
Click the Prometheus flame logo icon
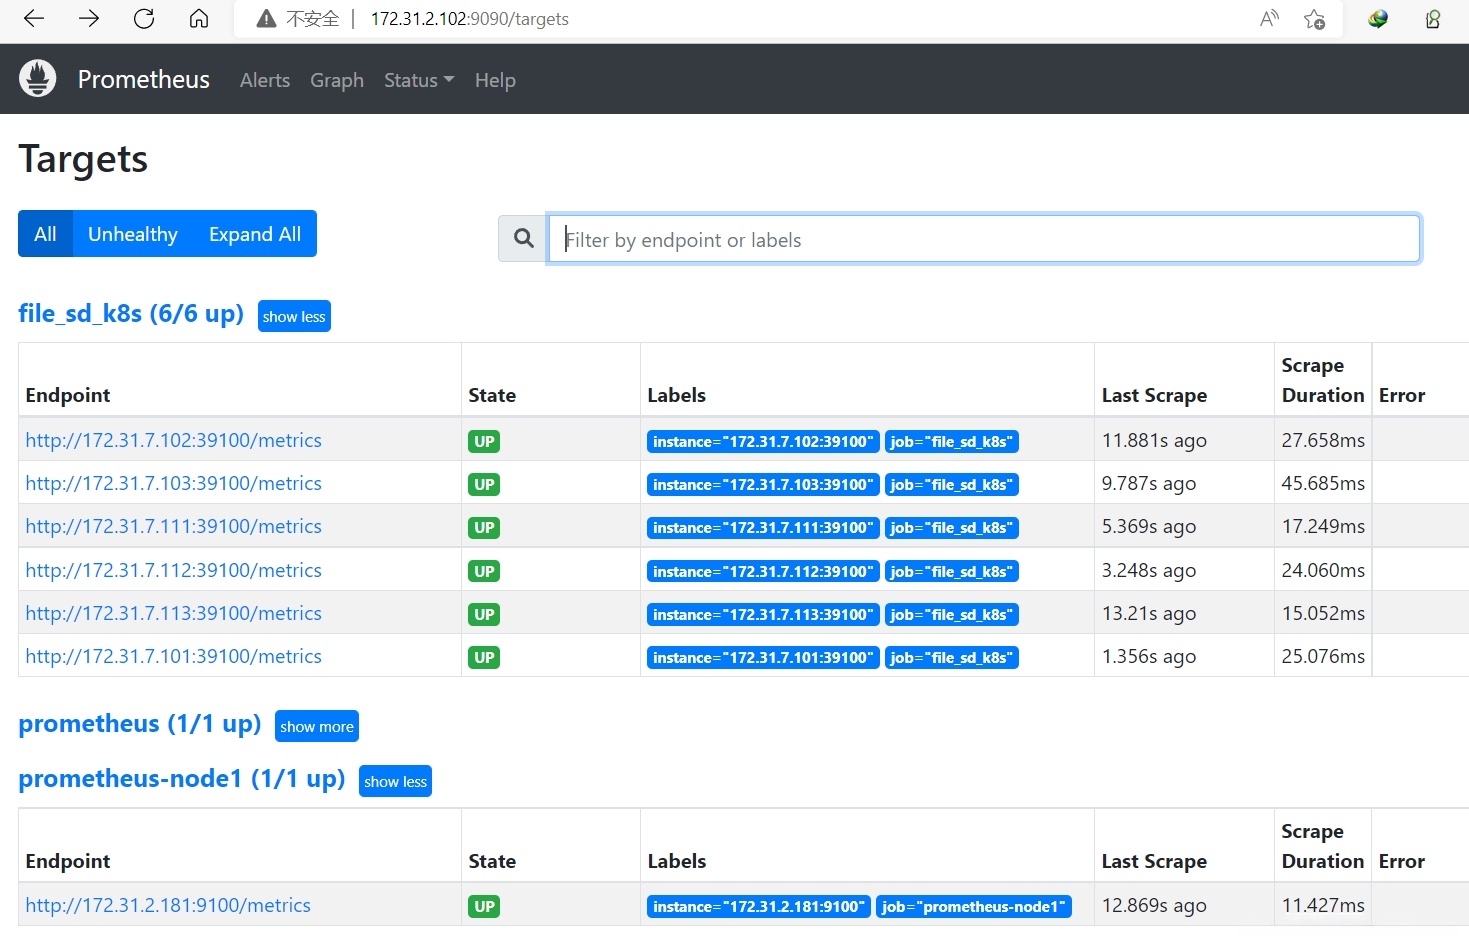click(38, 79)
